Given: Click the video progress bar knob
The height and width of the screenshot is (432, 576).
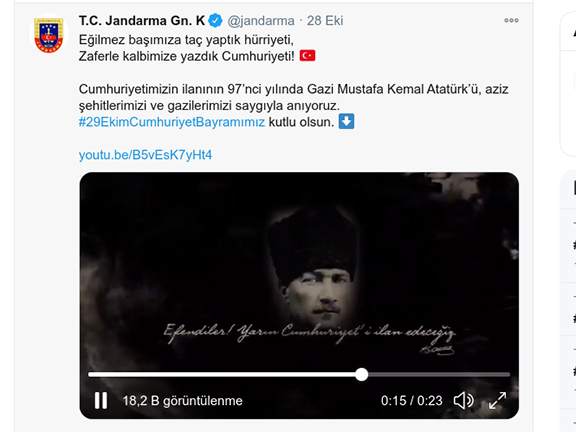Looking at the screenshot, I should tap(362, 374).
